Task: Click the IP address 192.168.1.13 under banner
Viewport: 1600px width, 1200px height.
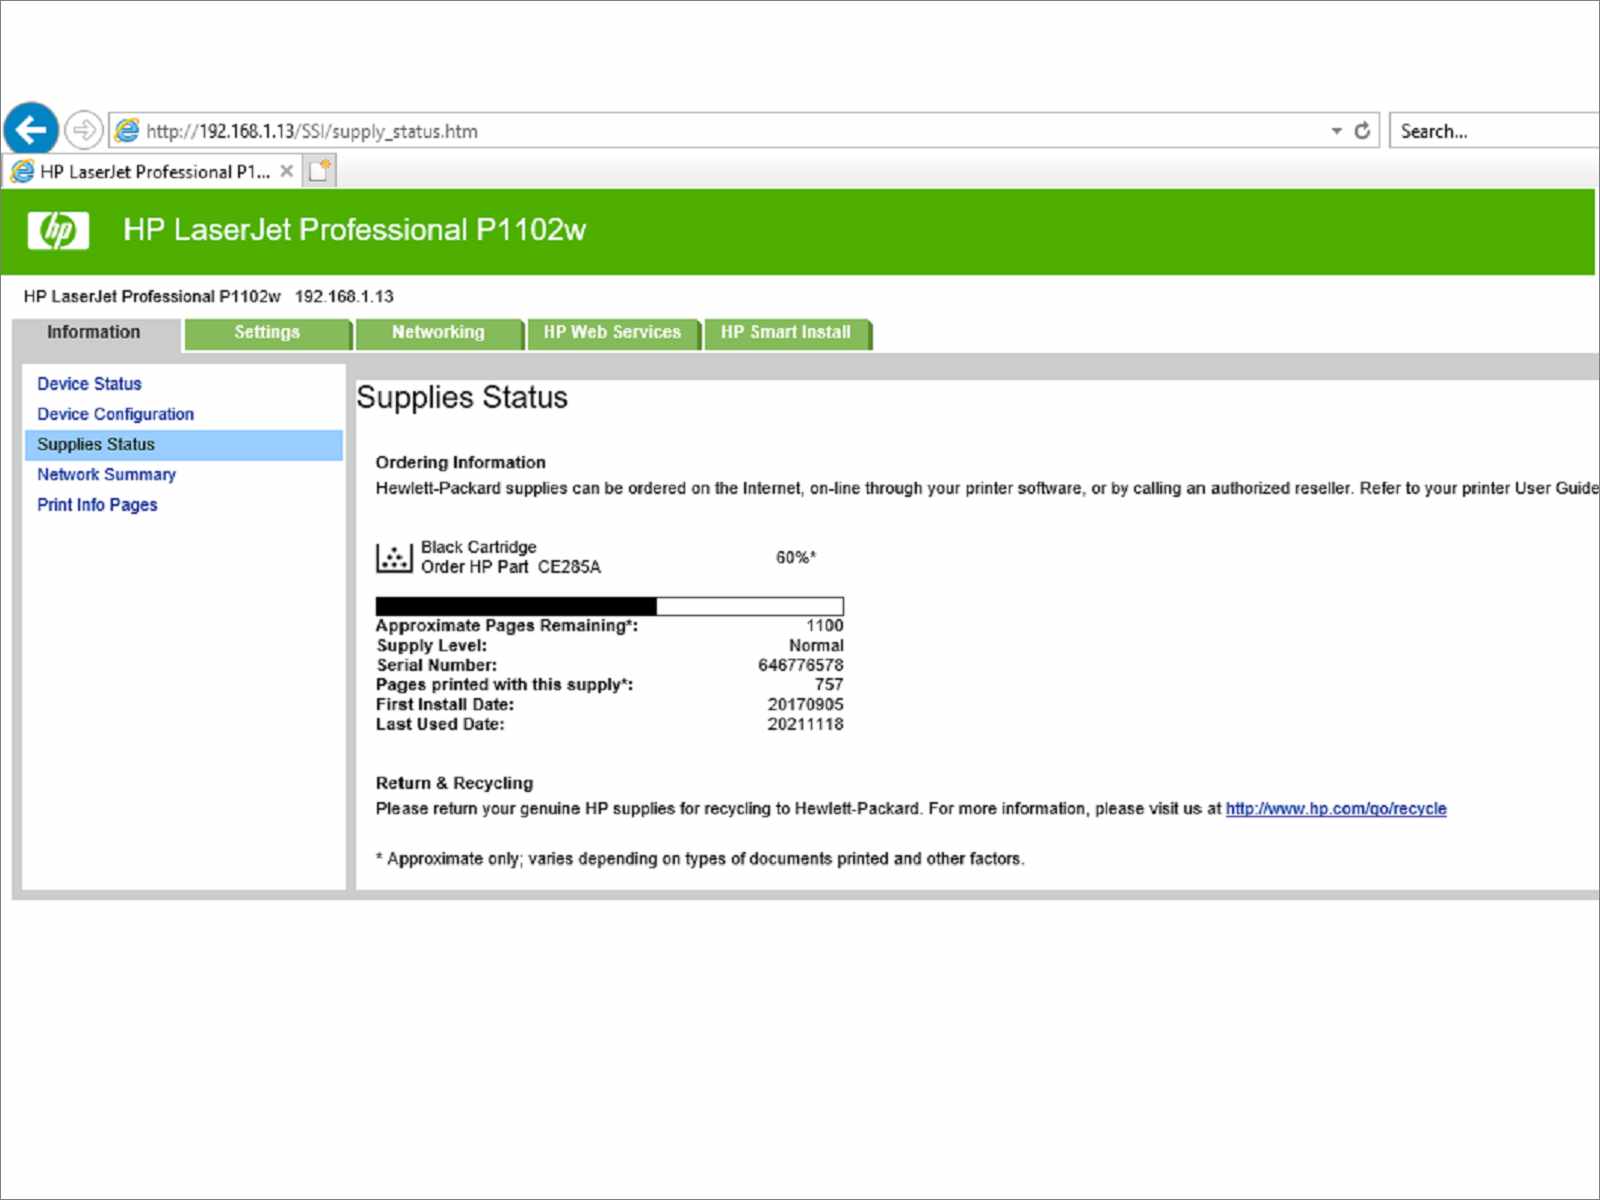Action: pos(344,297)
